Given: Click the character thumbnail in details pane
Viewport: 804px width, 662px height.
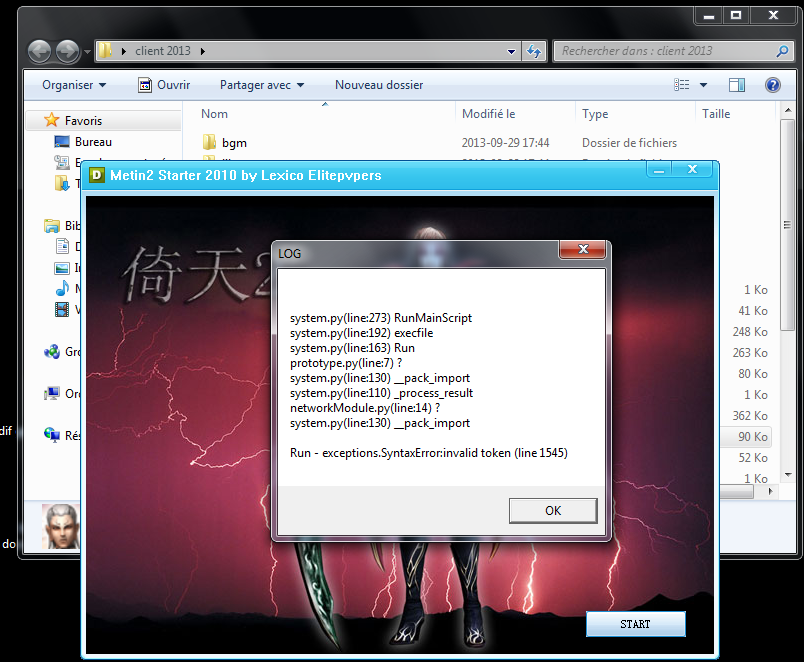Looking at the screenshot, I should pos(61,527).
